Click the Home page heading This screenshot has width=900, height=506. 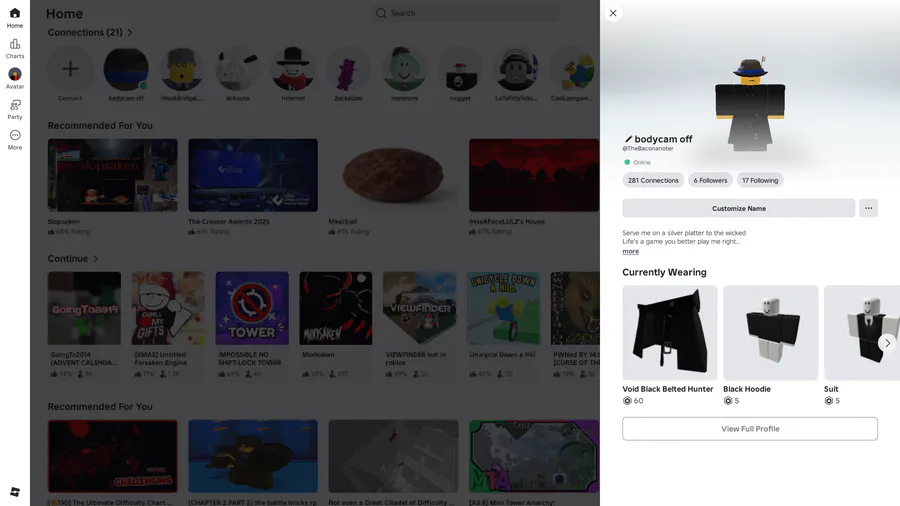point(64,14)
